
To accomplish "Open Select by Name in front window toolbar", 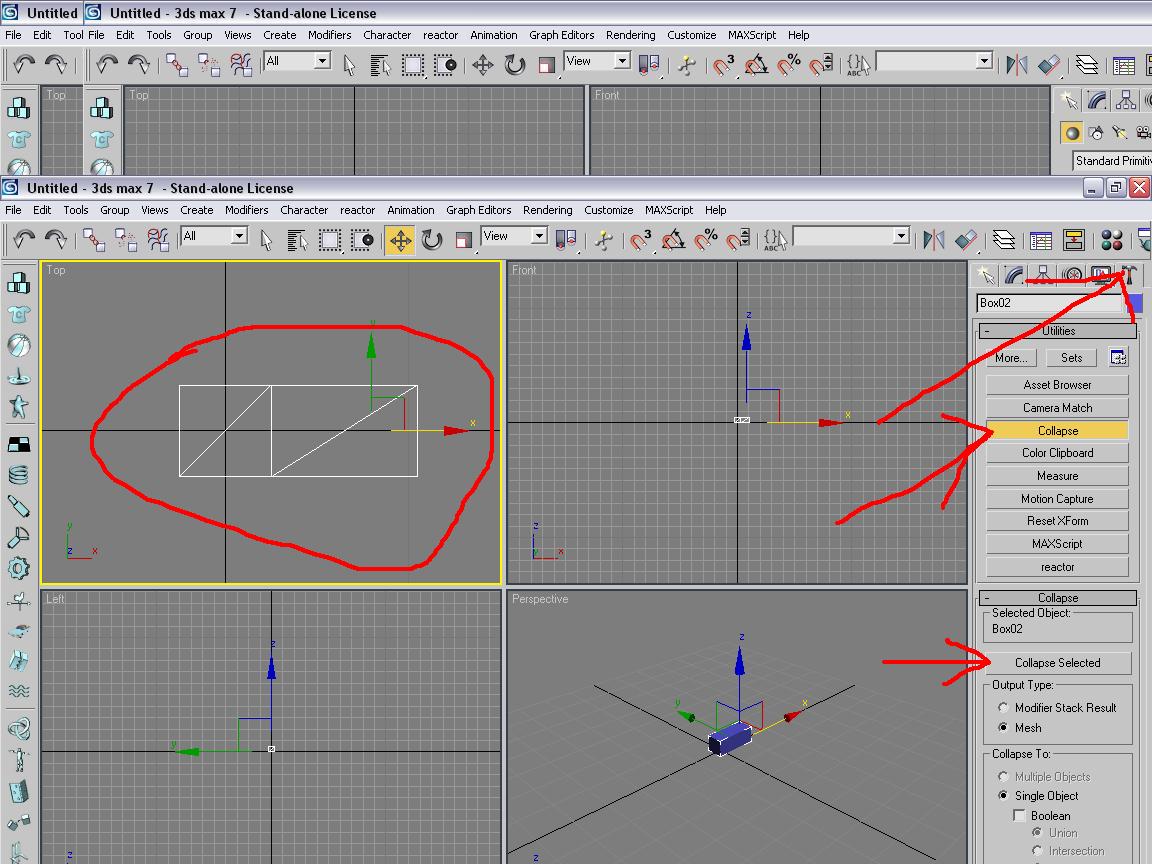I will tap(297, 240).
